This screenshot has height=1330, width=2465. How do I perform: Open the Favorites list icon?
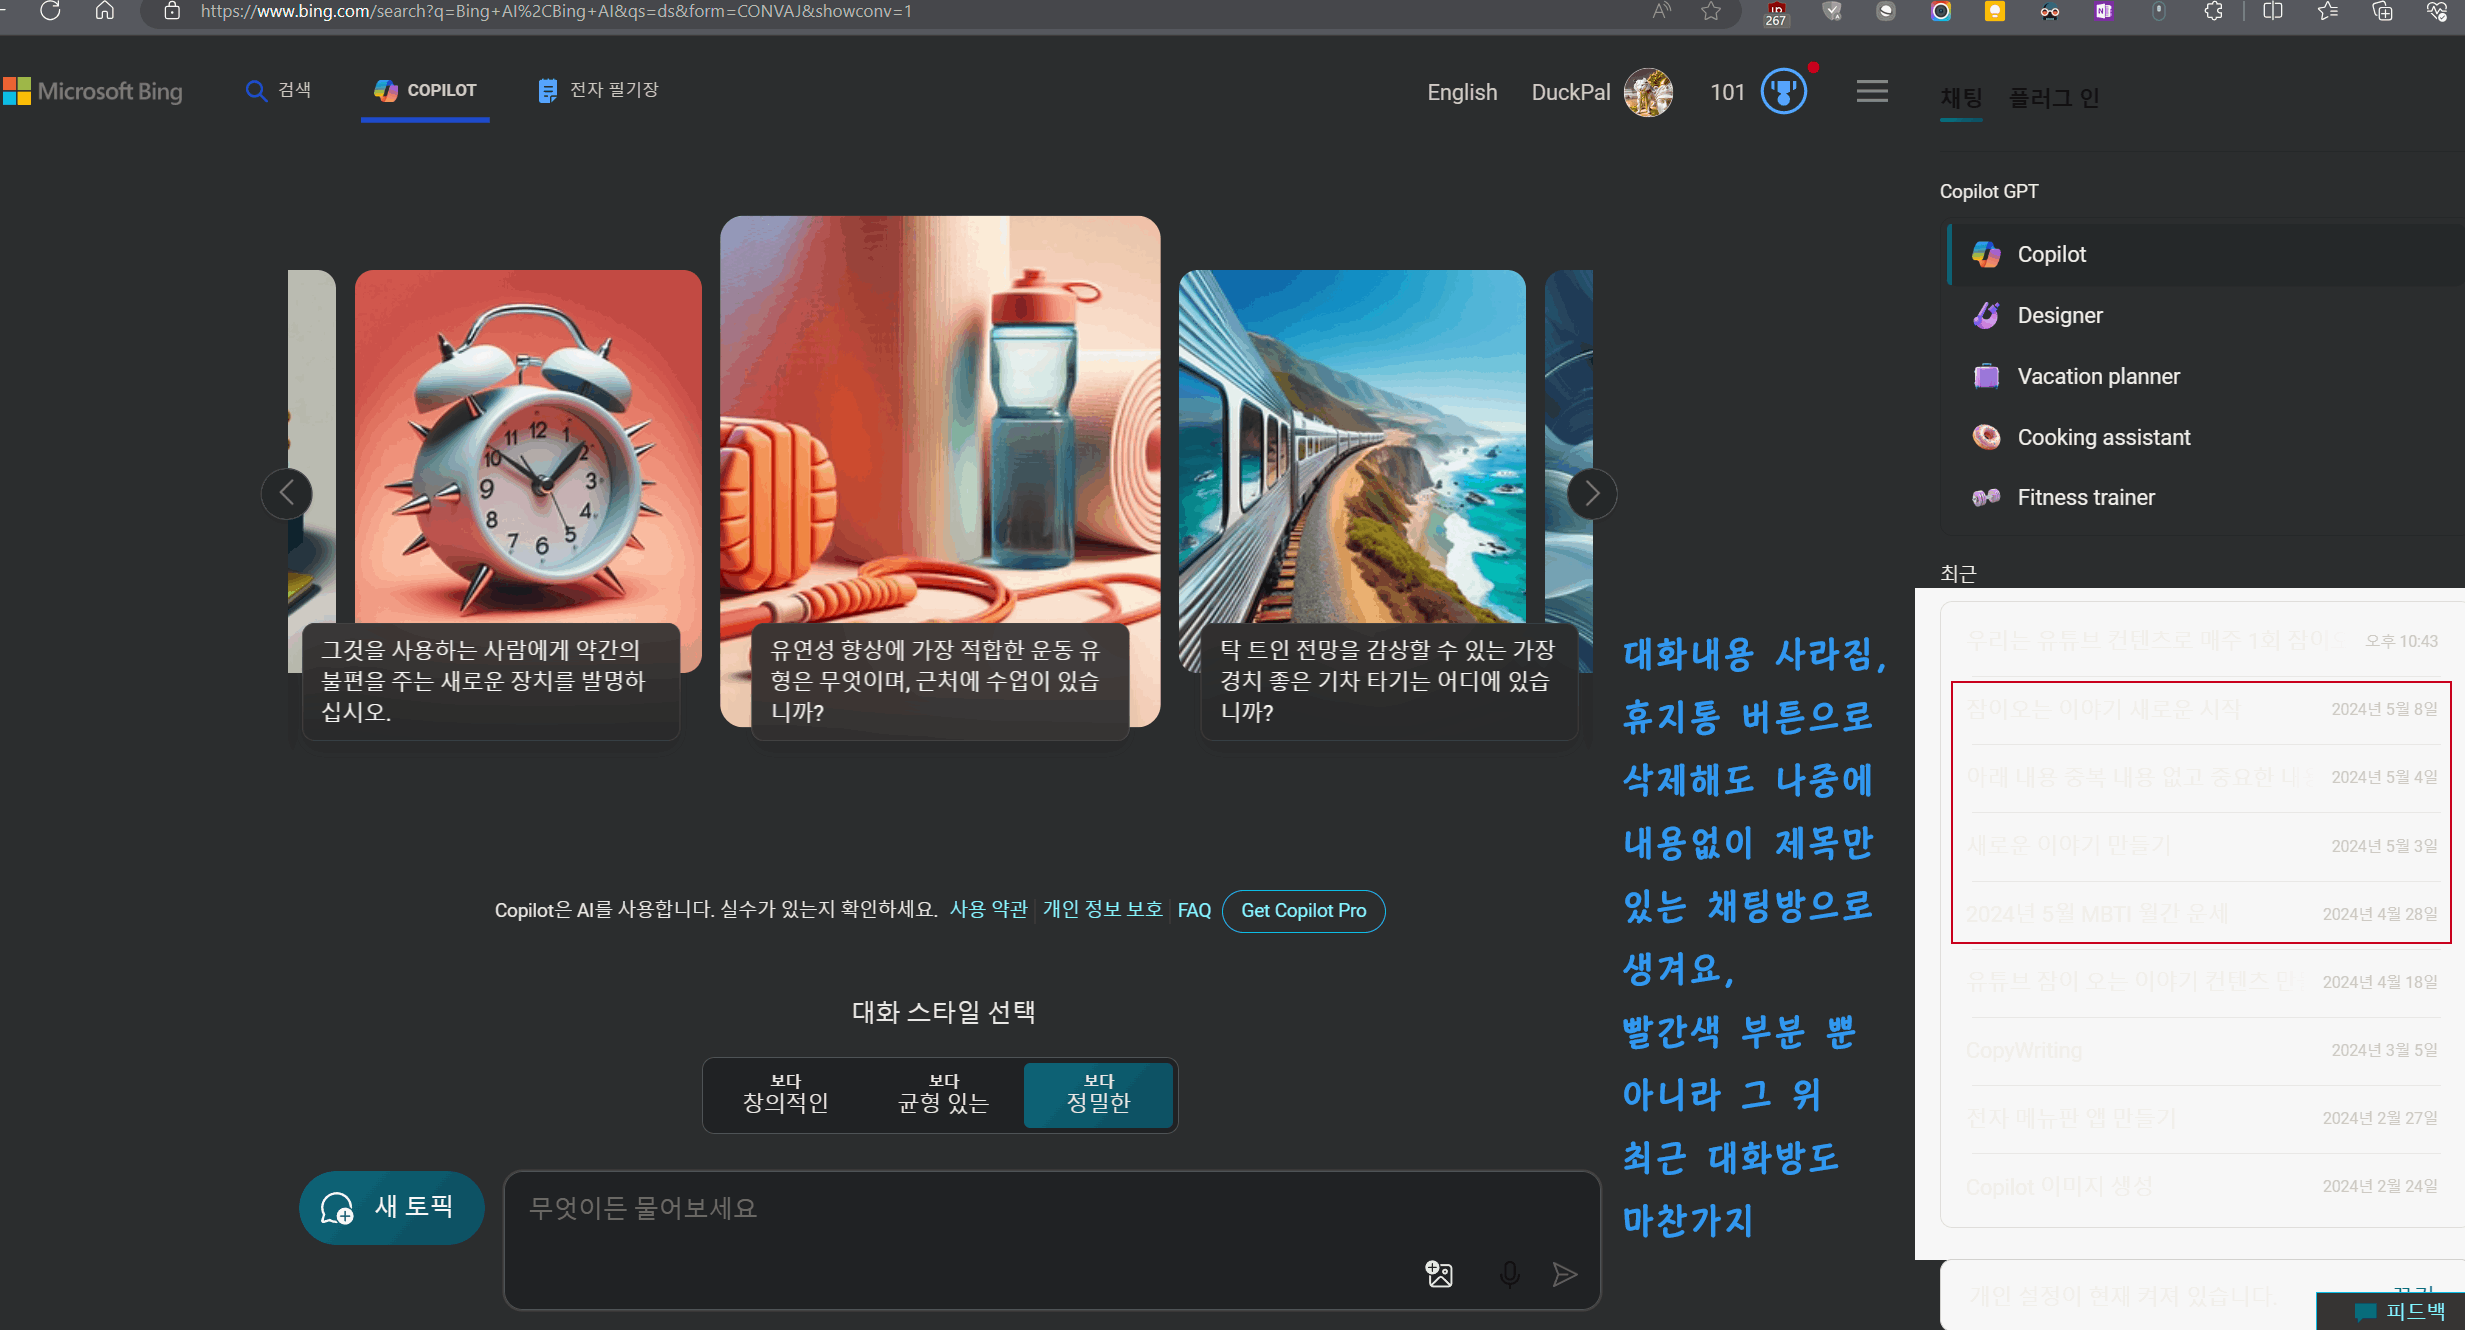(x=2328, y=11)
